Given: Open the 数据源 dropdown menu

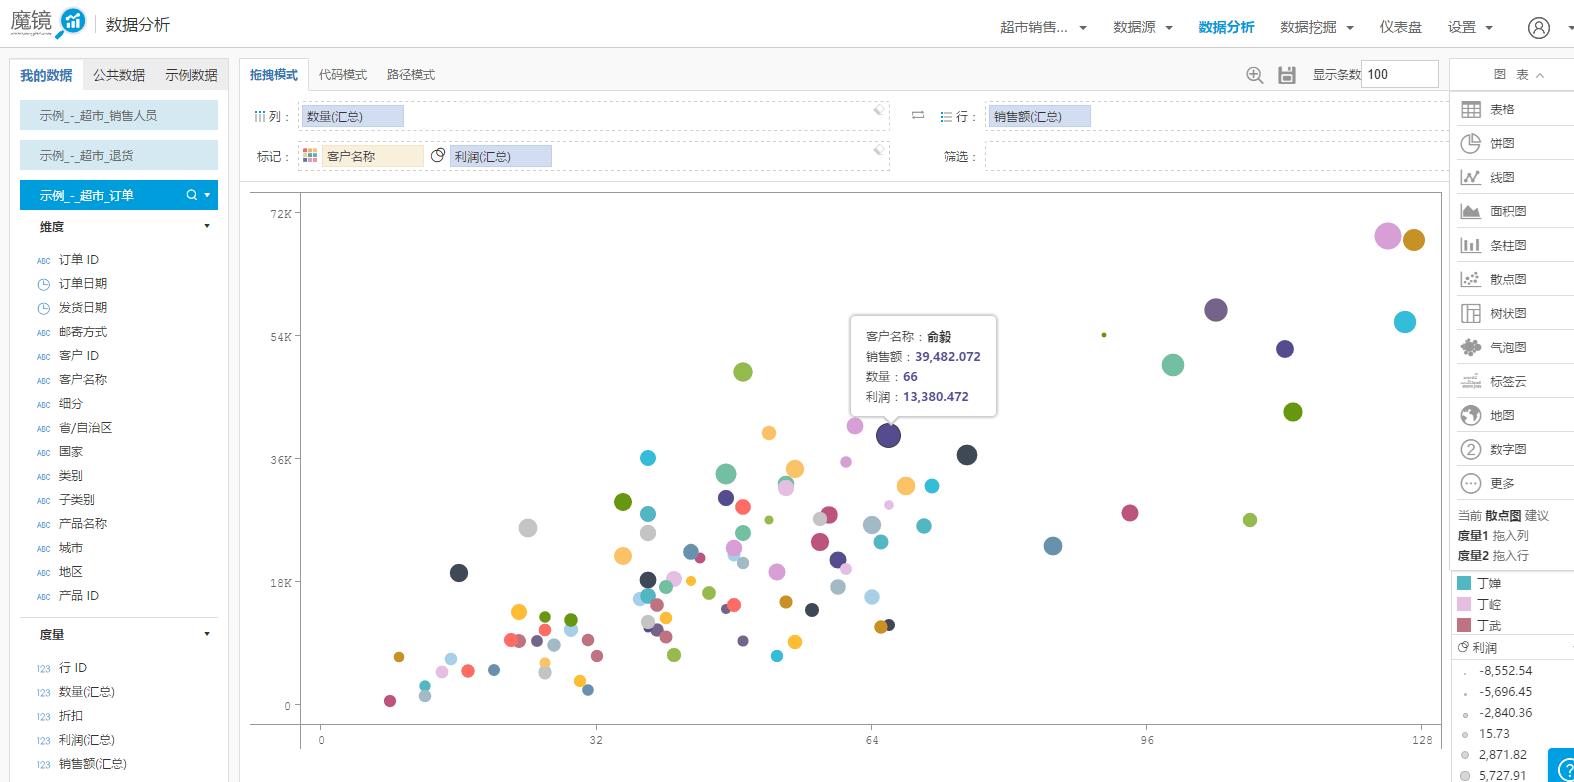Looking at the screenshot, I should click(x=1142, y=28).
